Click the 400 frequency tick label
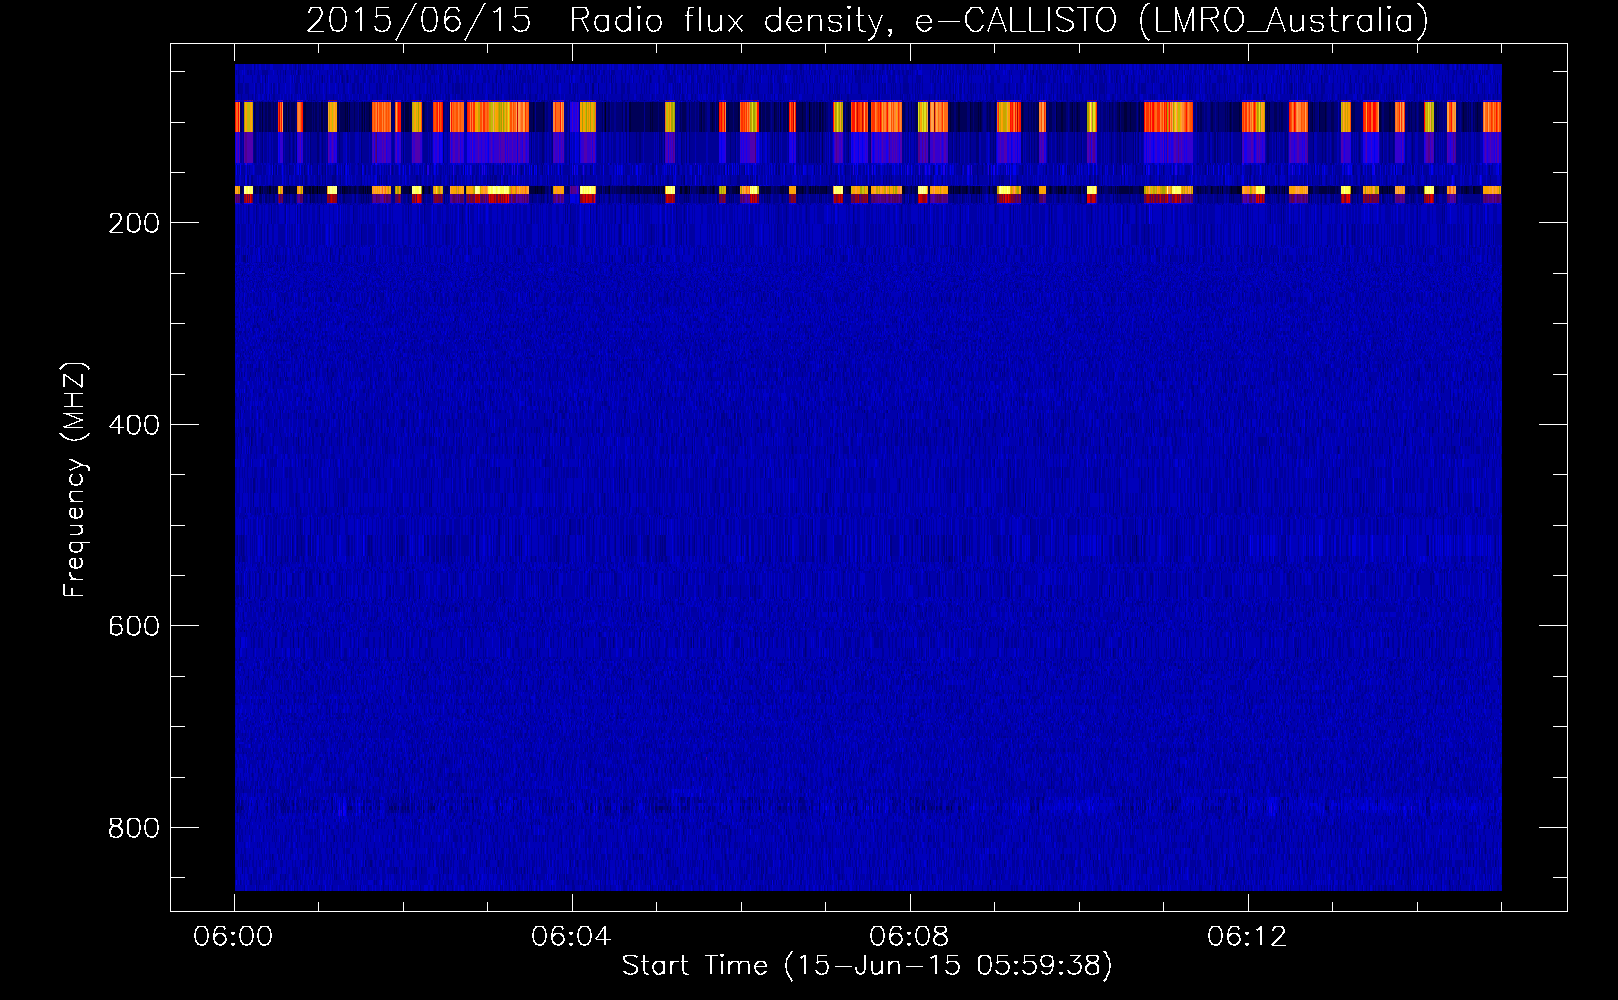1618x1000 pixels. pyautogui.click(x=134, y=425)
